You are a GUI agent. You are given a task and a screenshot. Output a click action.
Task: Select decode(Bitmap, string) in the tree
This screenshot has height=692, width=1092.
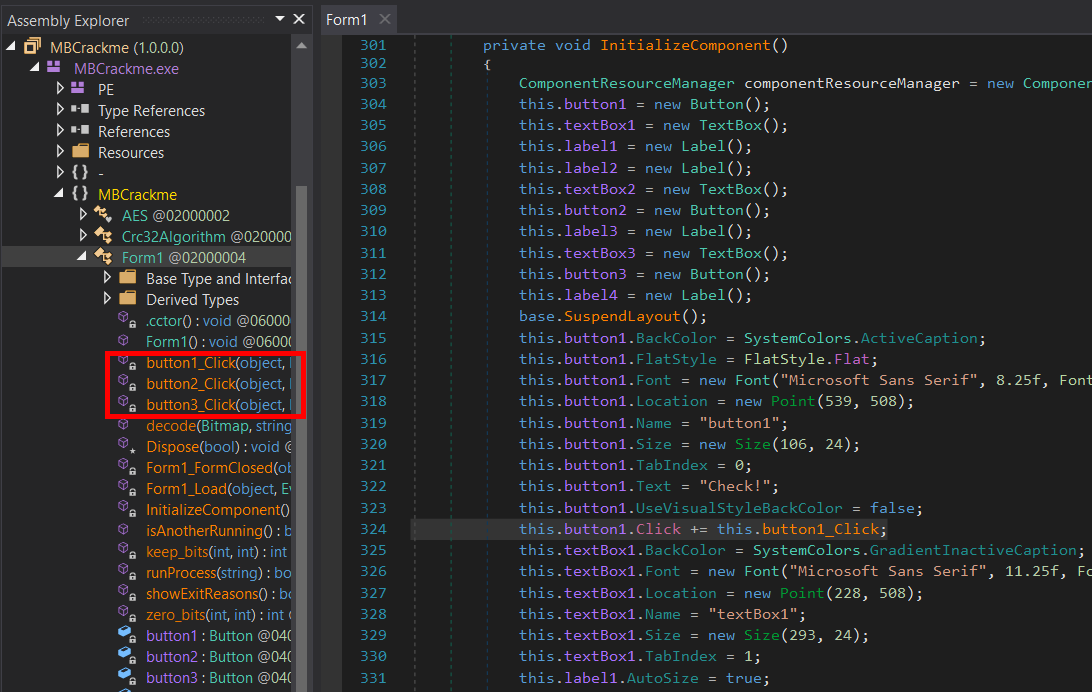point(219,425)
